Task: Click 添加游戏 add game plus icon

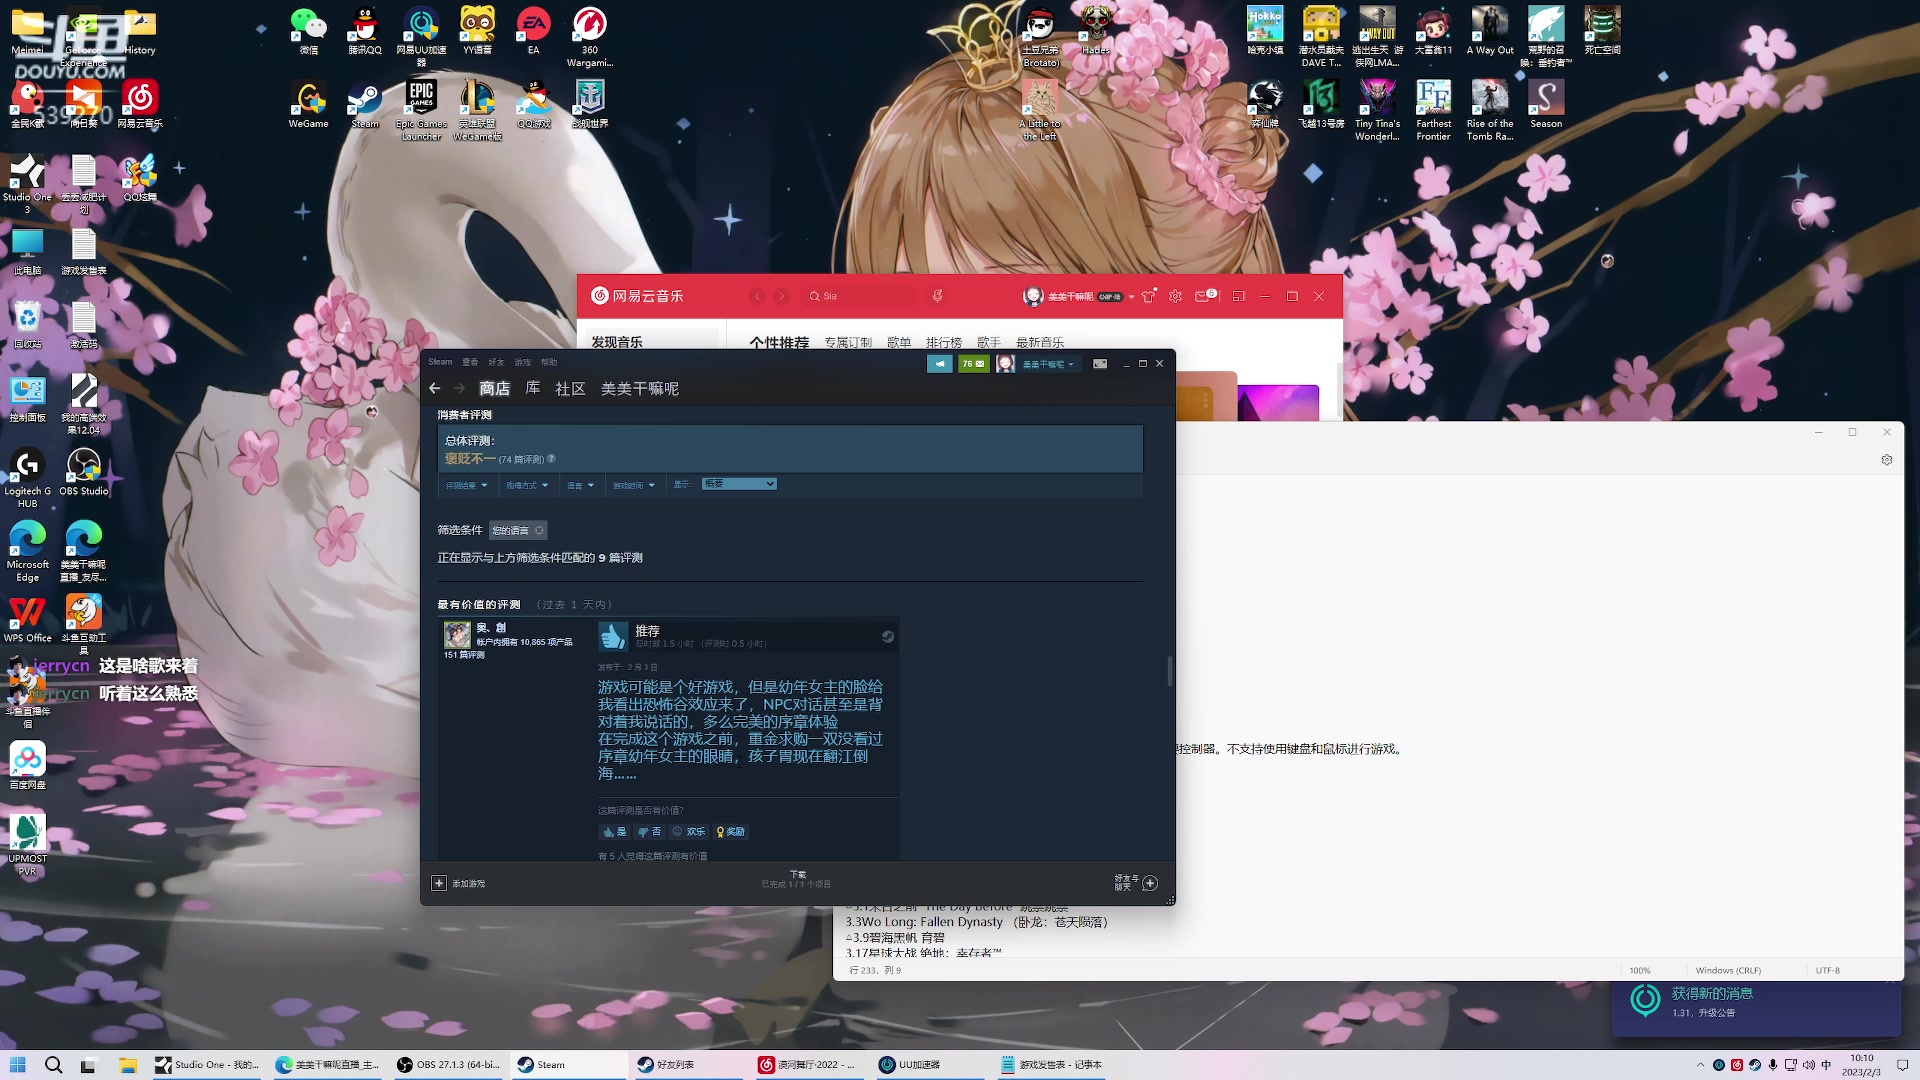Action: pyautogui.click(x=439, y=883)
